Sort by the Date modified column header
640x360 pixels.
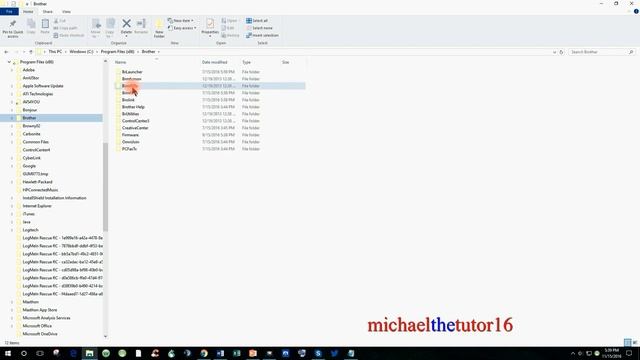coord(214,62)
